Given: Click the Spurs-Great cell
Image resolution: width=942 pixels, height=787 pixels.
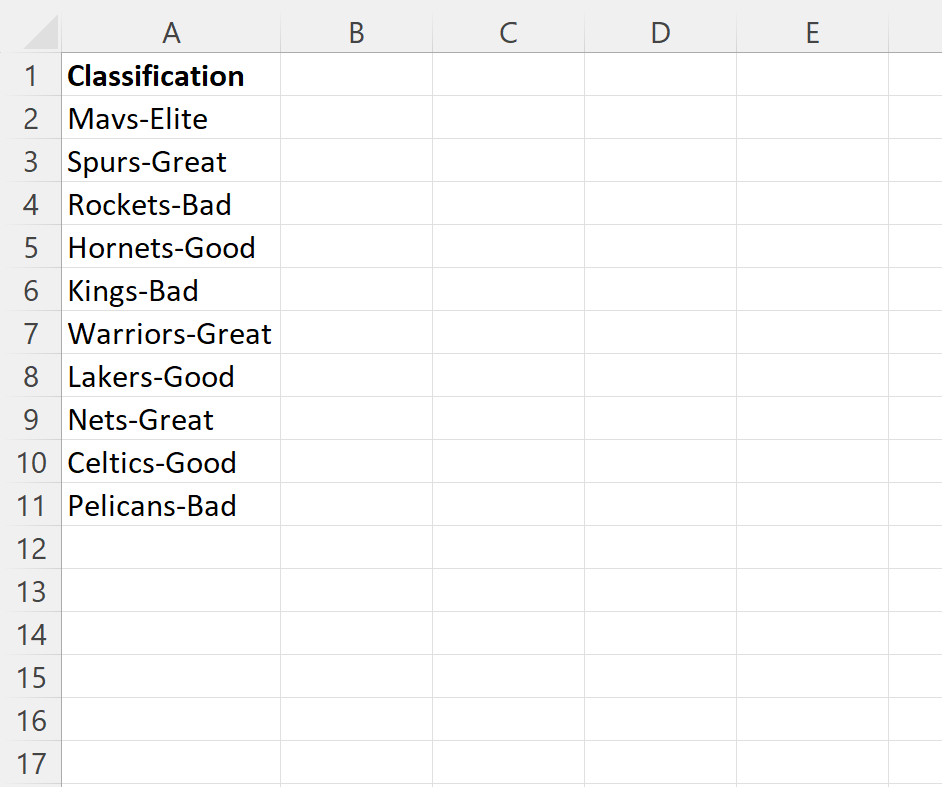Looking at the screenshot, I should point(171,161).
